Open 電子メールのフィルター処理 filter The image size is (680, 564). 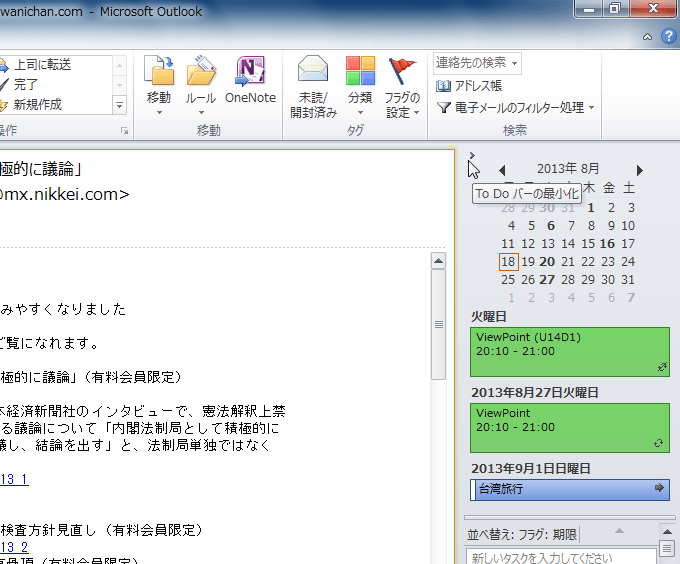[x=515, y=108]
